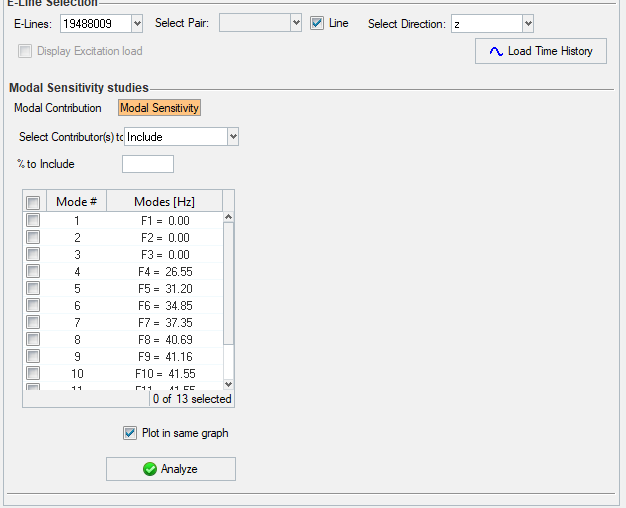The height and width of the screenshot is (508, 626).
Task: Toggle the Line checkbox
Action: (317, 23)
